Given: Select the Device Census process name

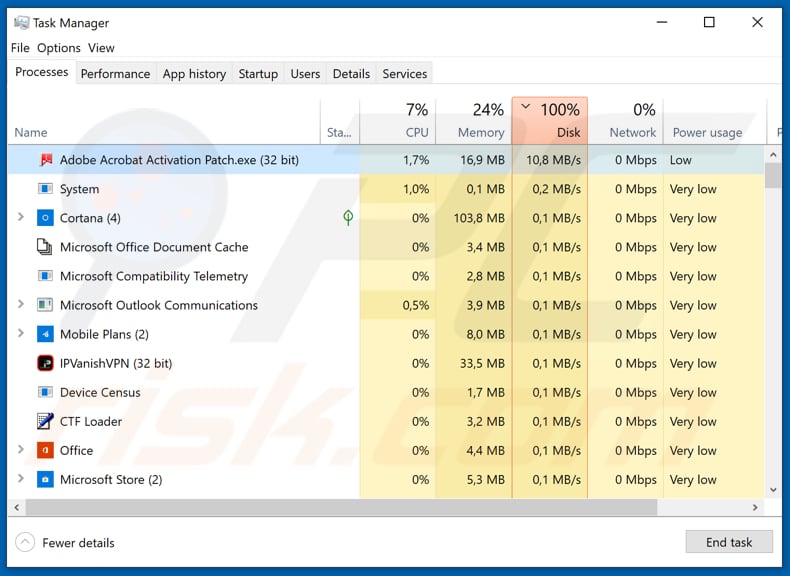Looking at the screenshot, I should click(x=100, y=392).
